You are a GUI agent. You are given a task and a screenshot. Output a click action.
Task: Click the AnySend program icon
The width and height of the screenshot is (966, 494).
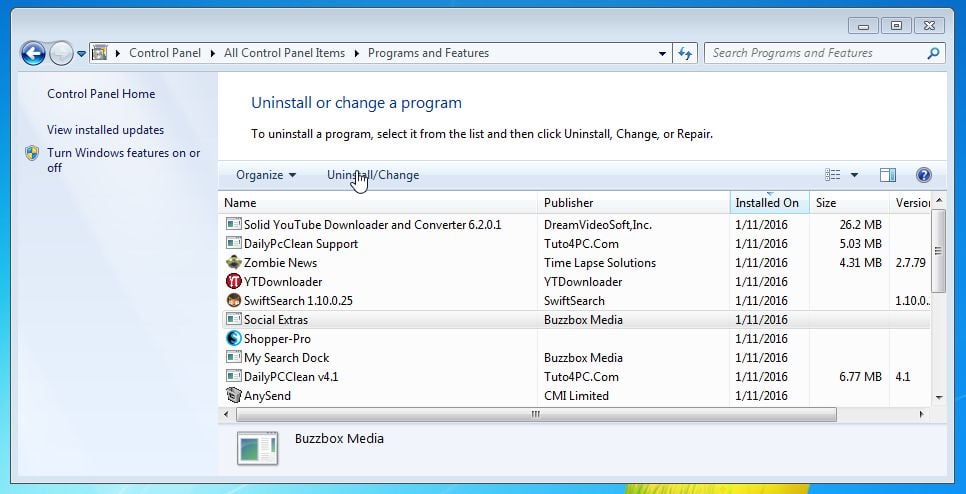(x=234, y=396)
